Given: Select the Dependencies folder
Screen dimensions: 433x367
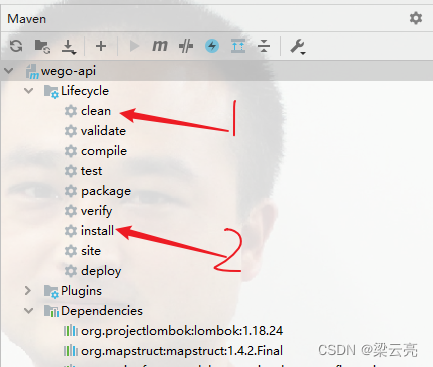Looking at the screenshot, I should (102, 311).
